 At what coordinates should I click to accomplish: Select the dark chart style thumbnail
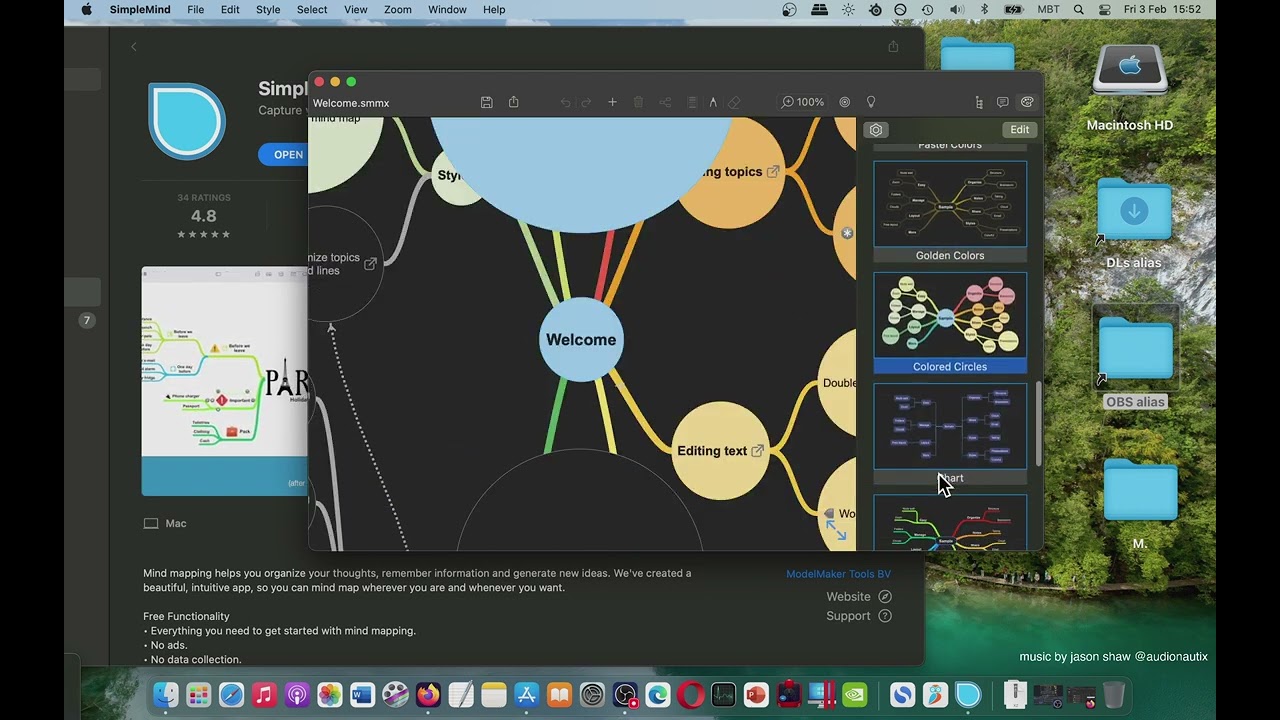950,427
